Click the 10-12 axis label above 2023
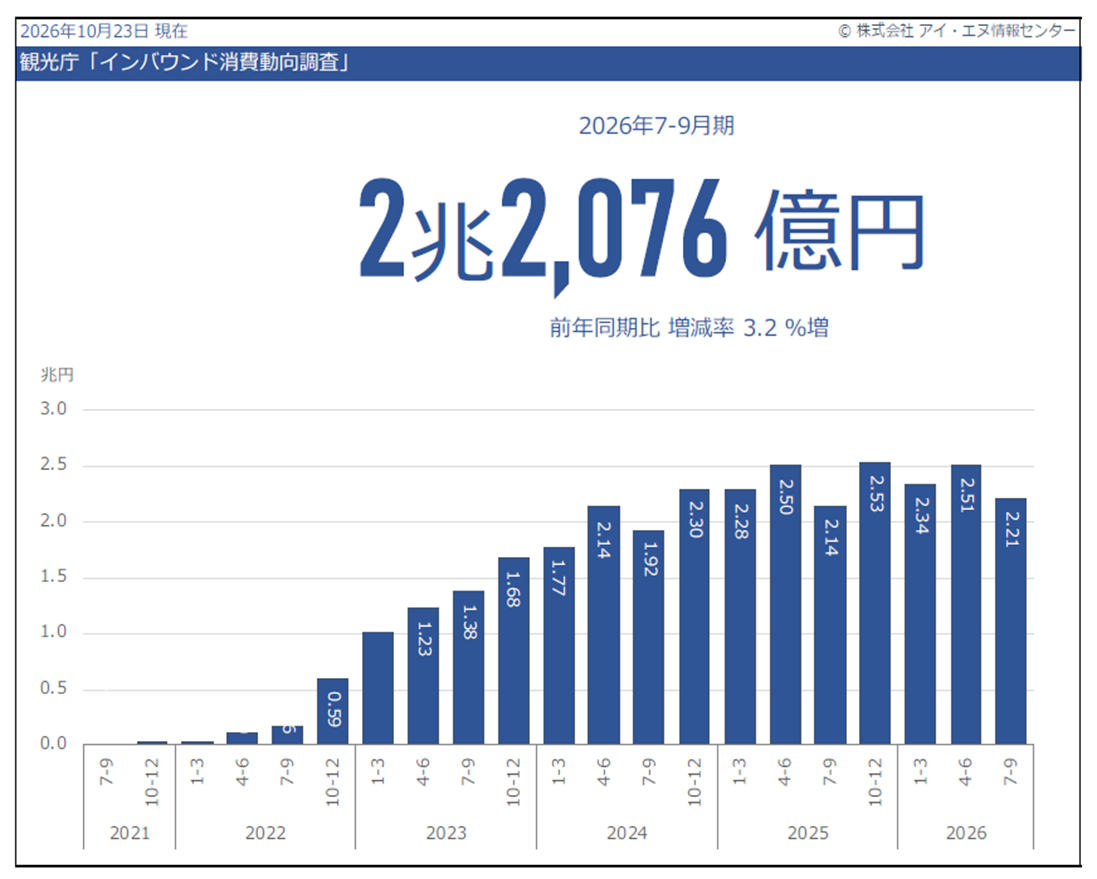Screen dimensions: 1097x879 (514, 781)
